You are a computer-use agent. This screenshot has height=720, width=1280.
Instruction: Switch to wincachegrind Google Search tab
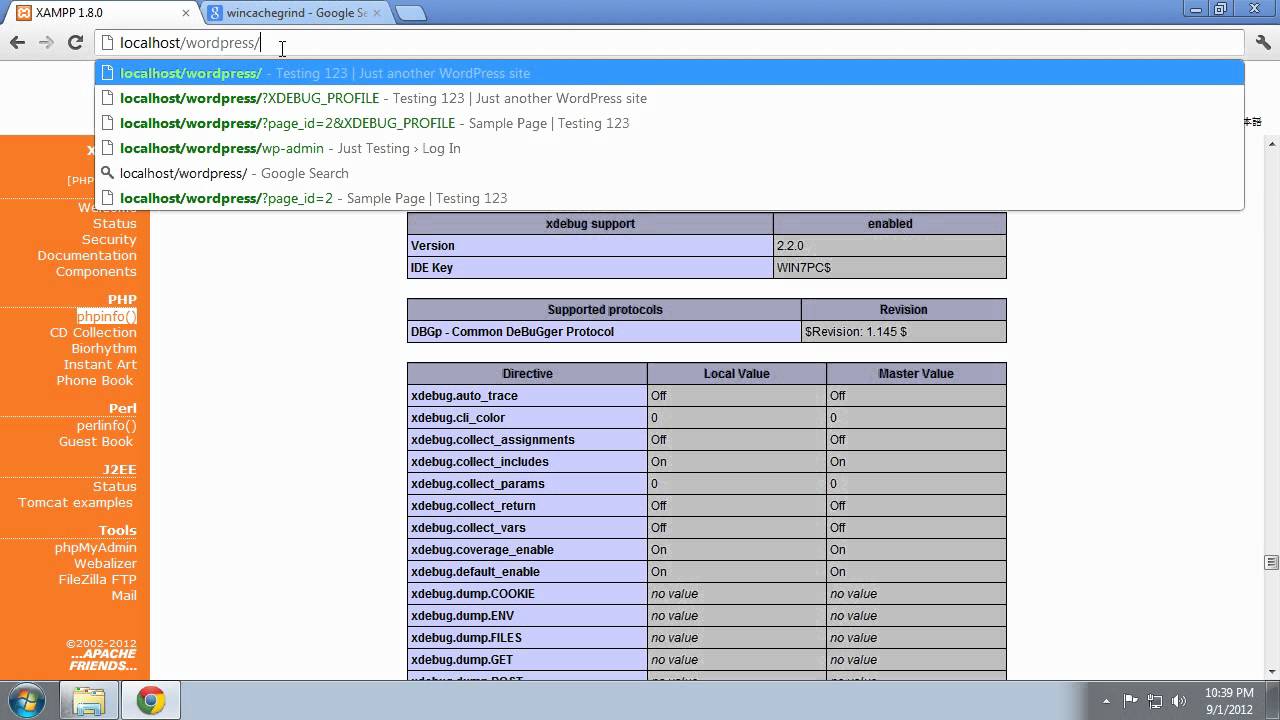(x=295, y=13)
